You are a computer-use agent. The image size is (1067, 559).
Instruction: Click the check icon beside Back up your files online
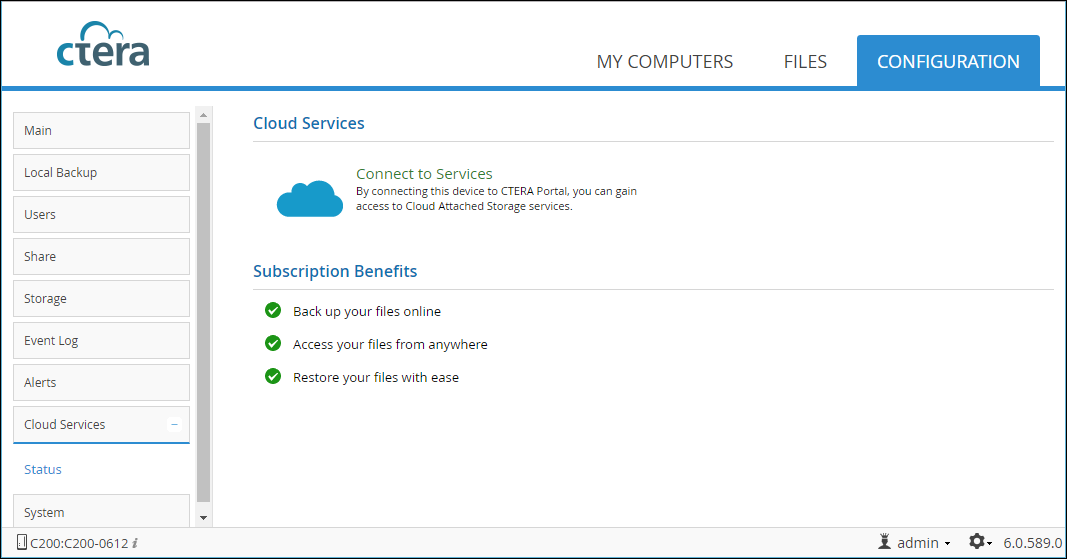[x=273, y=310]
